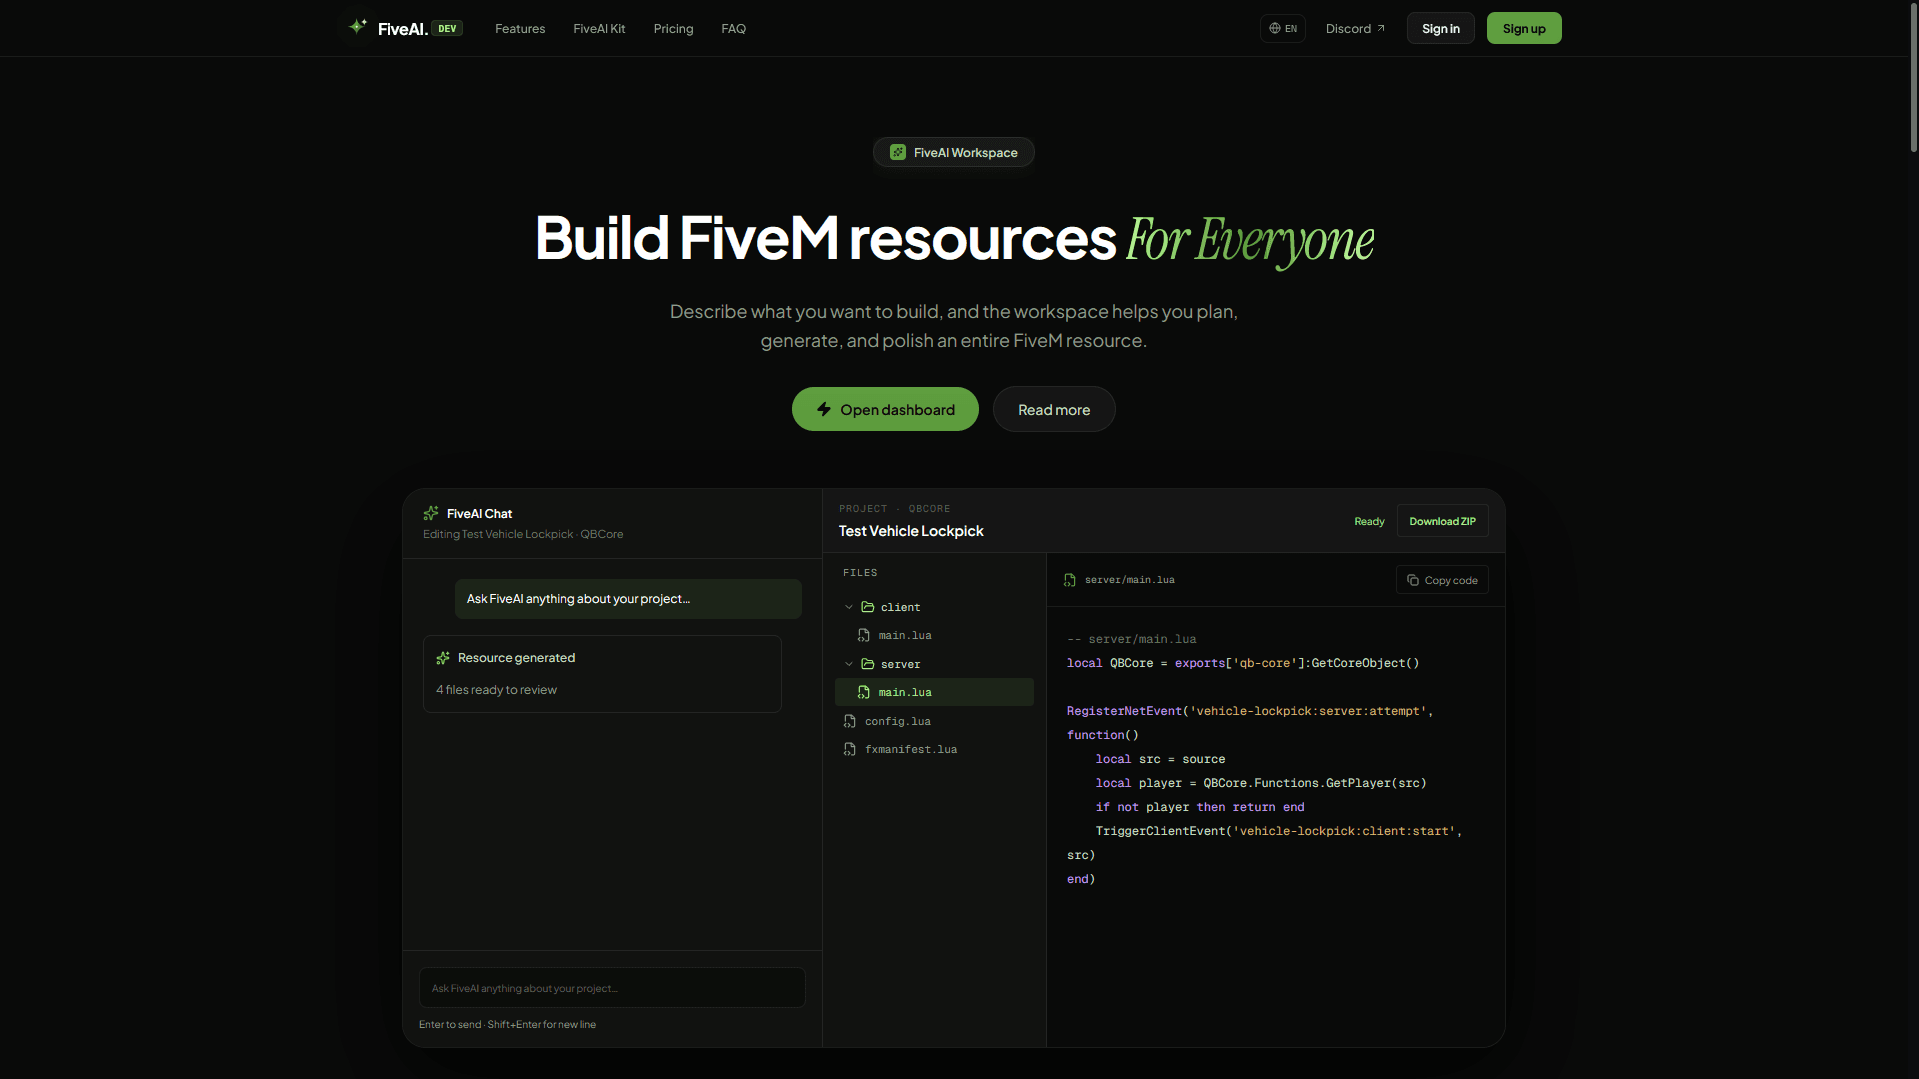Click the 'PROJECT · QBCORE' label

point(895,509)
